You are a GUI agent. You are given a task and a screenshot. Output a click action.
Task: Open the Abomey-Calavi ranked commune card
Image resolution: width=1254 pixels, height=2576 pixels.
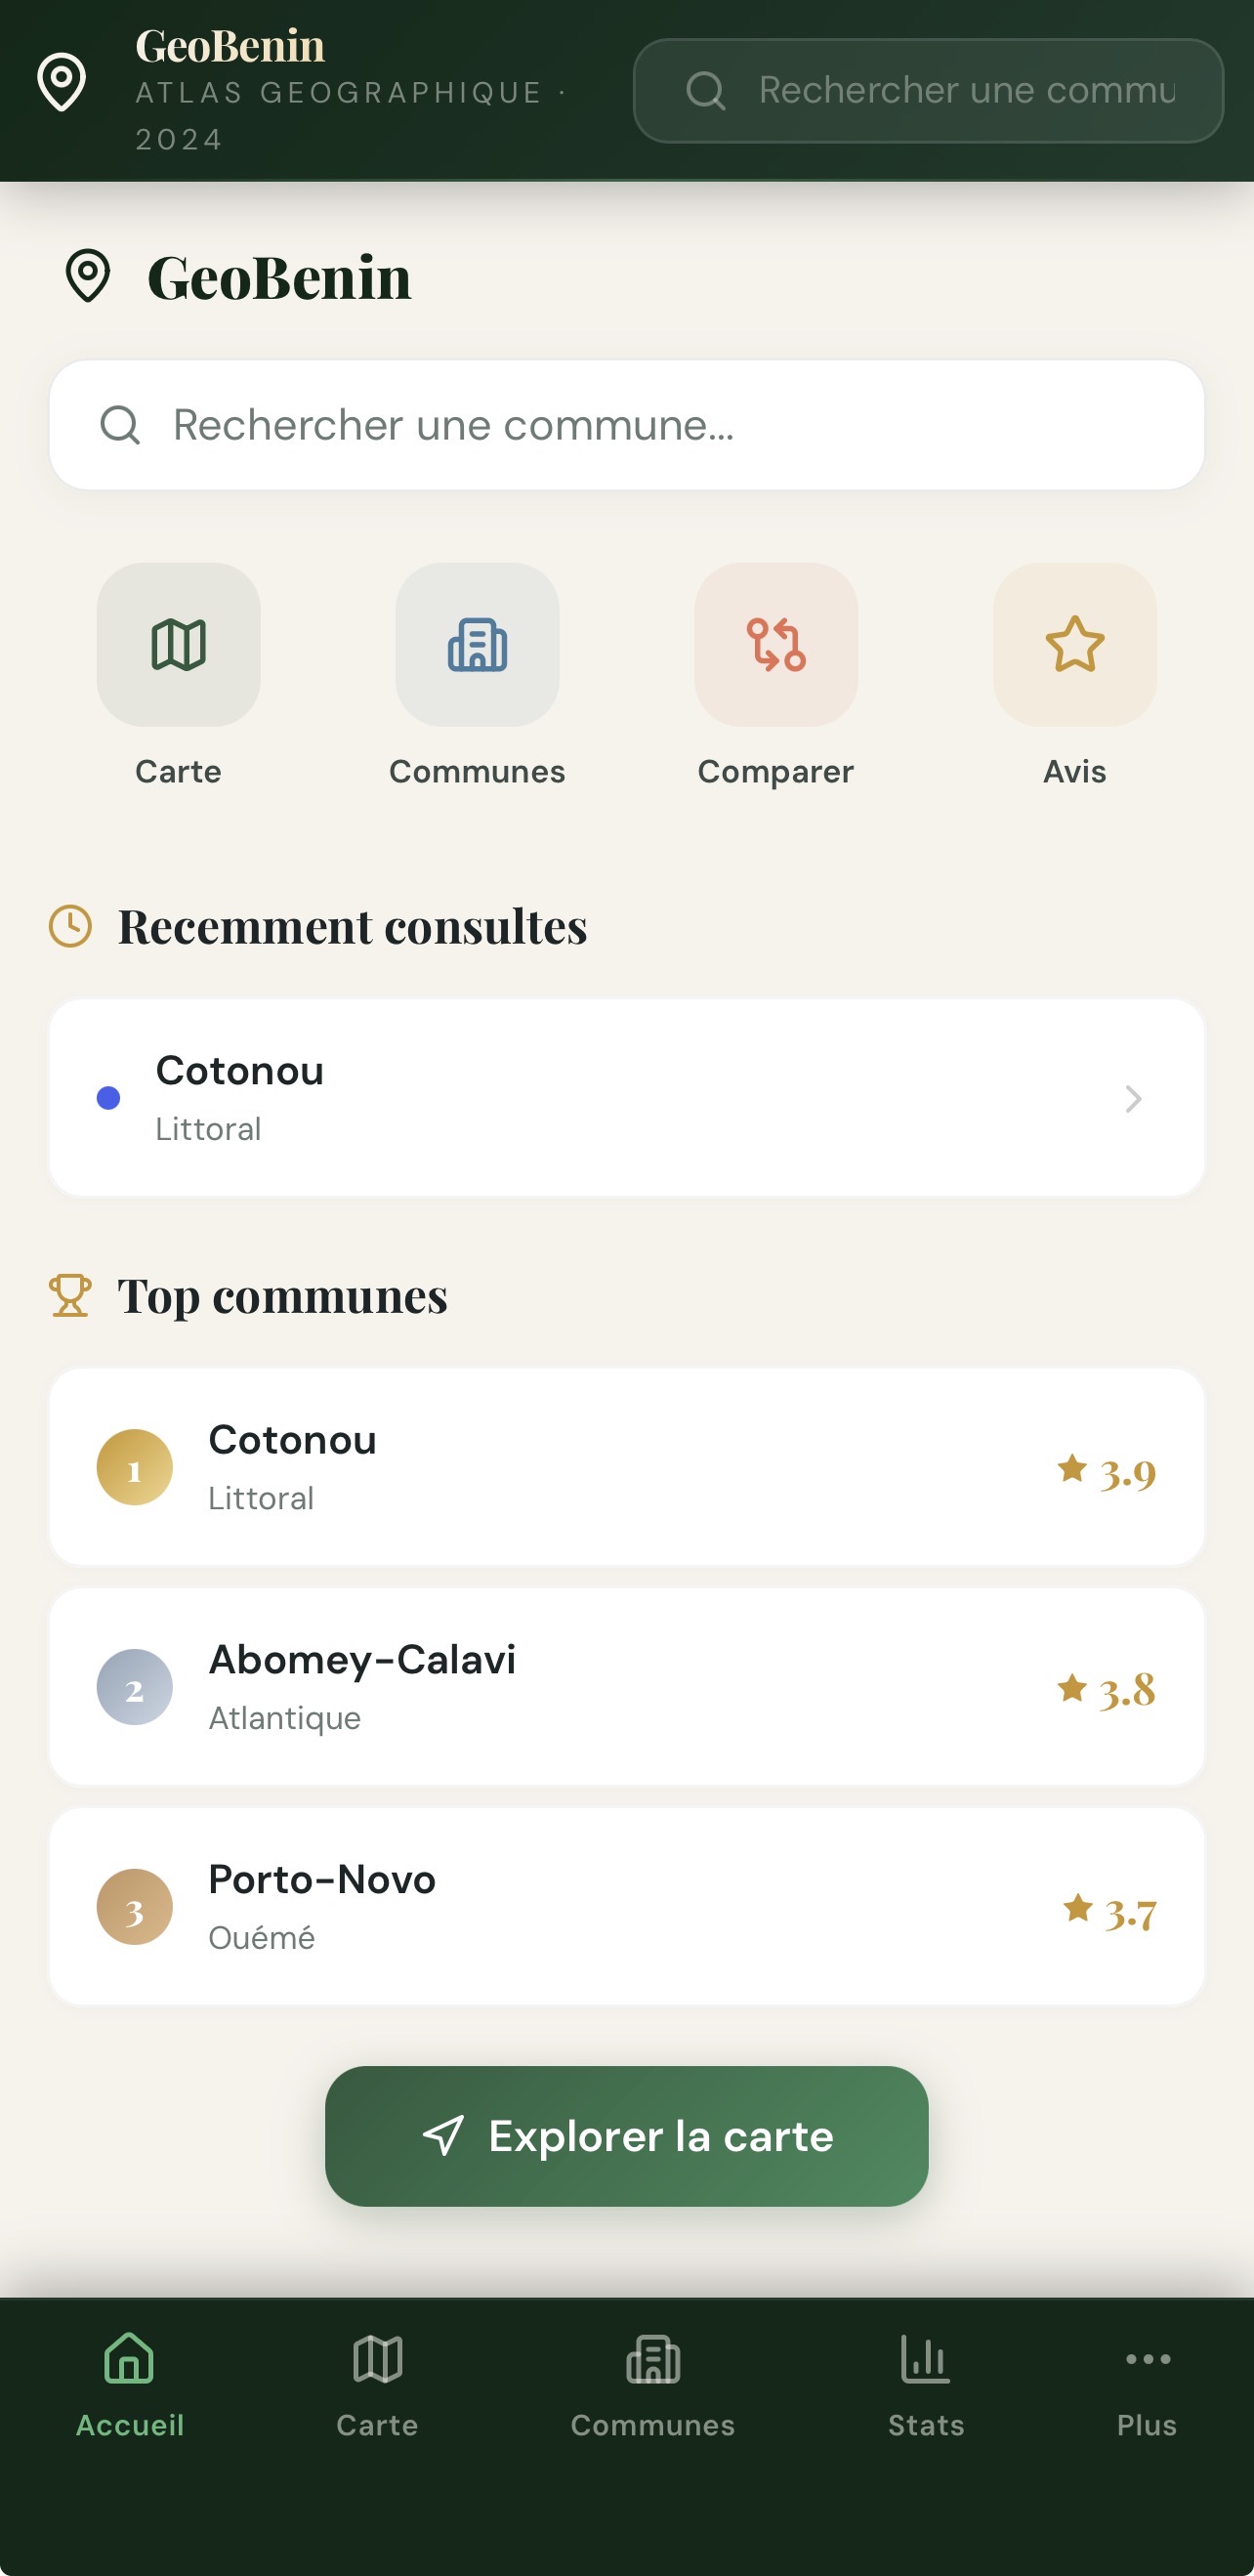point(627,1687)
